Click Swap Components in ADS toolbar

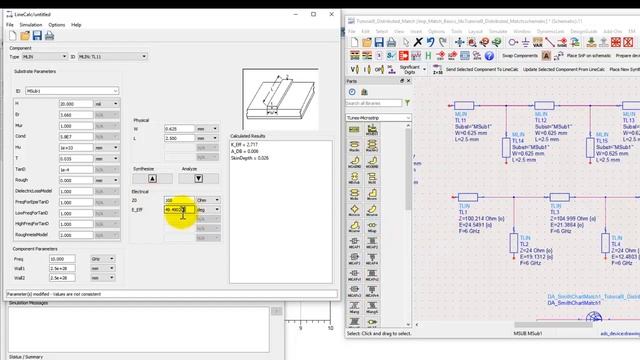pos(520,56)
